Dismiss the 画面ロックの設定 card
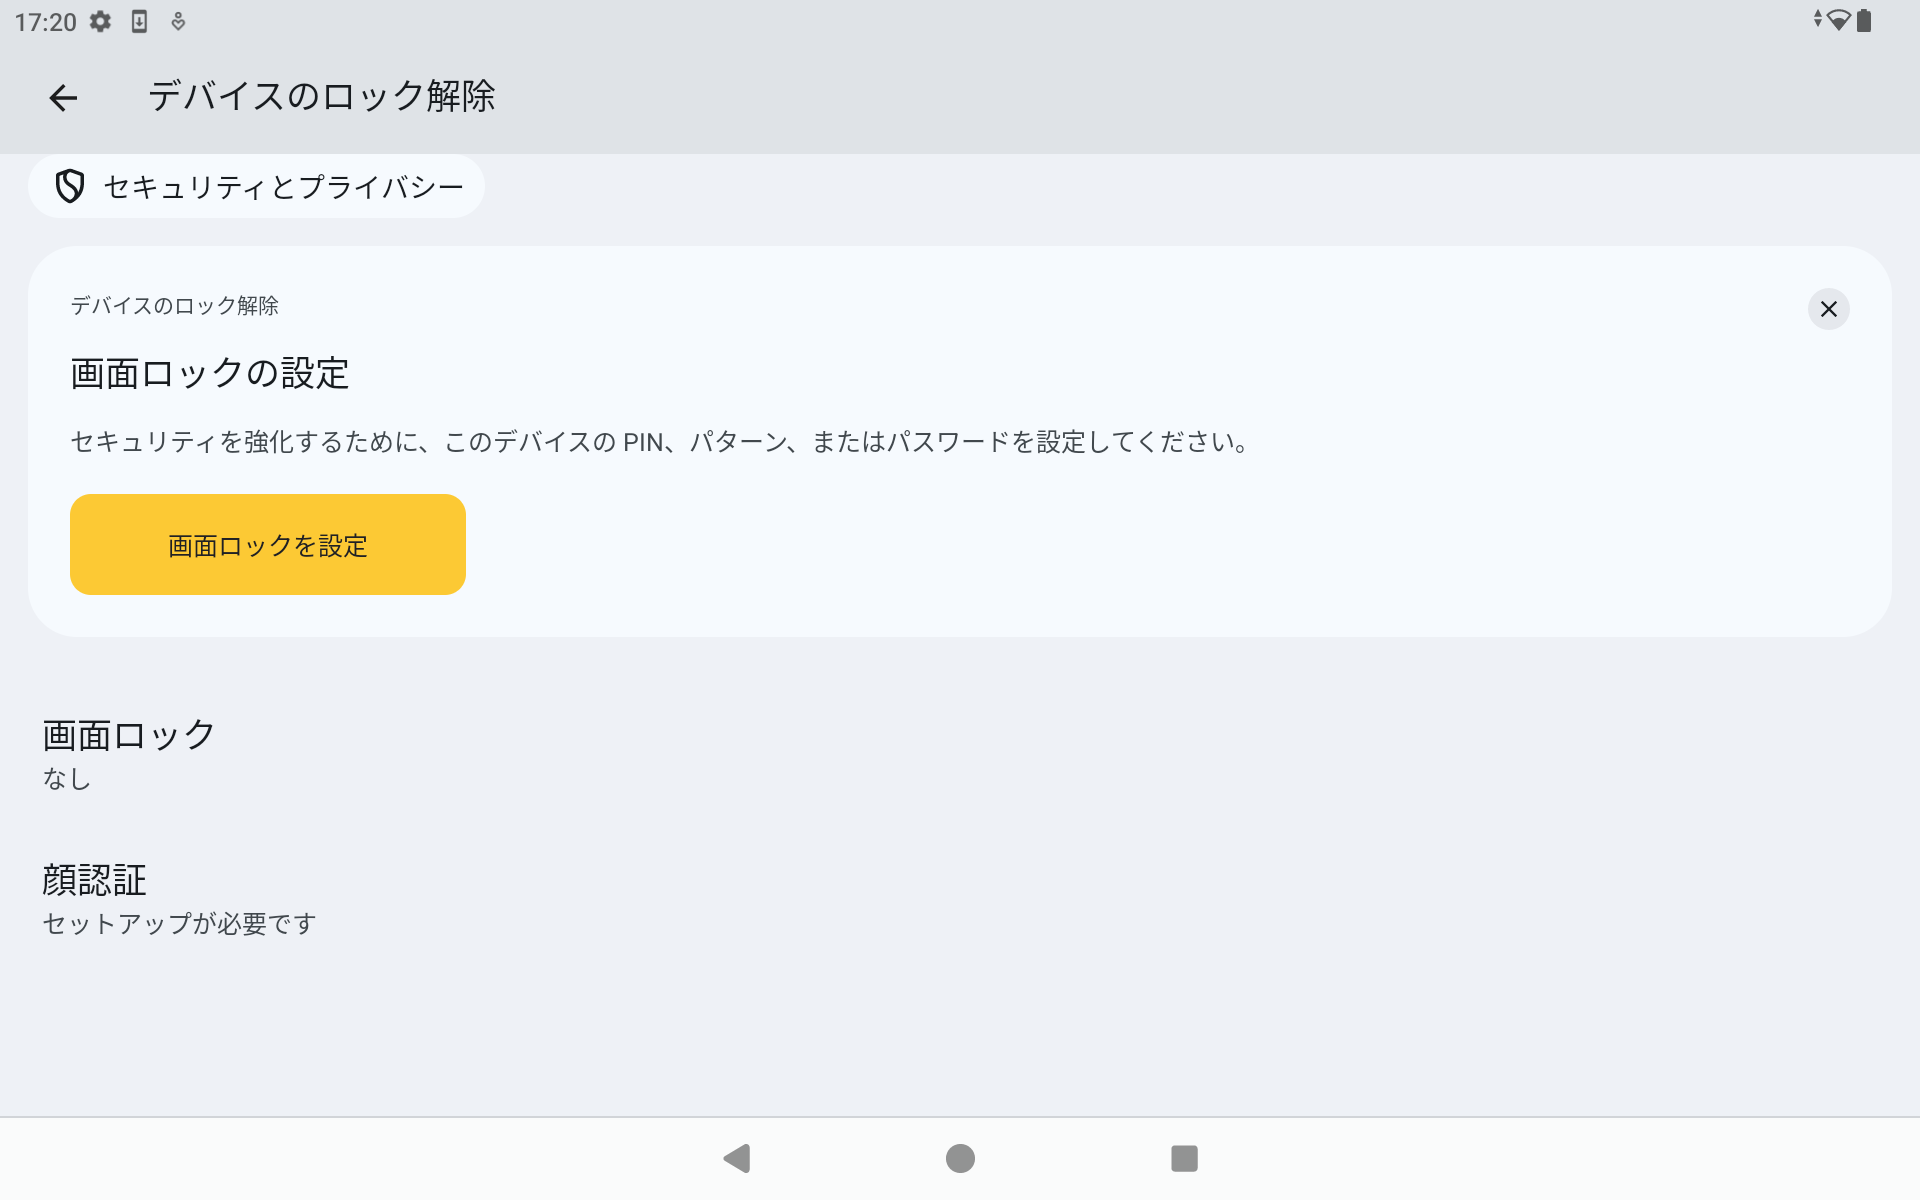 (x=1828, y=309)
